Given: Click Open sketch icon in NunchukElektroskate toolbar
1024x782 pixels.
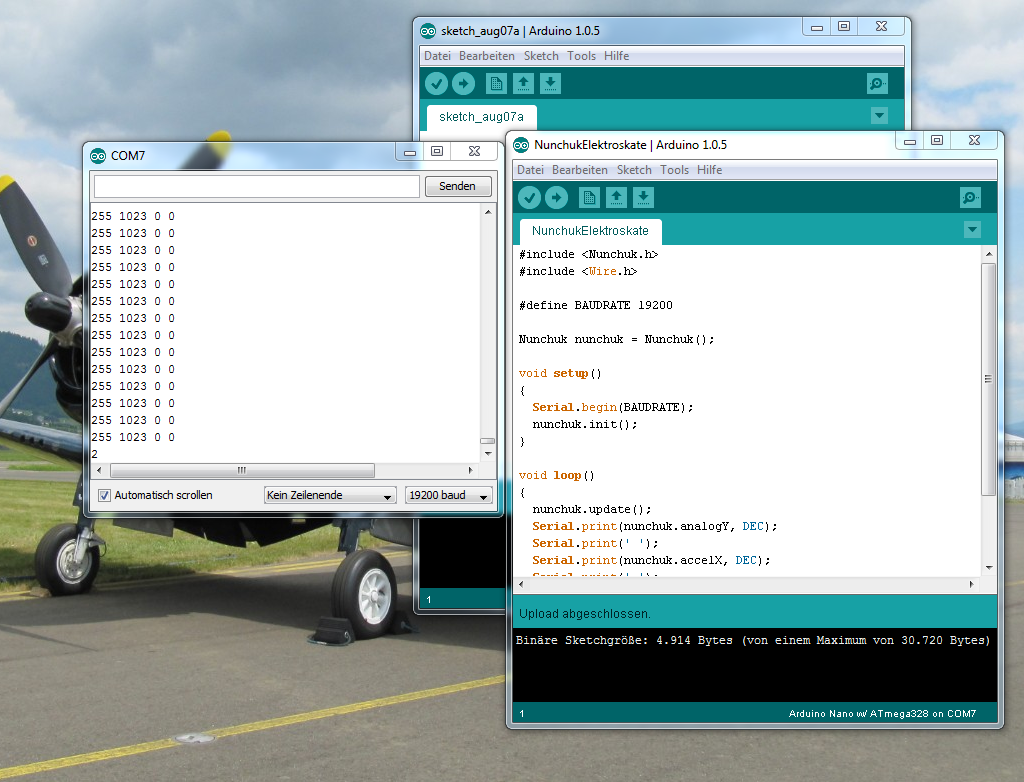Looking at the screenshot, I should 617,198.
